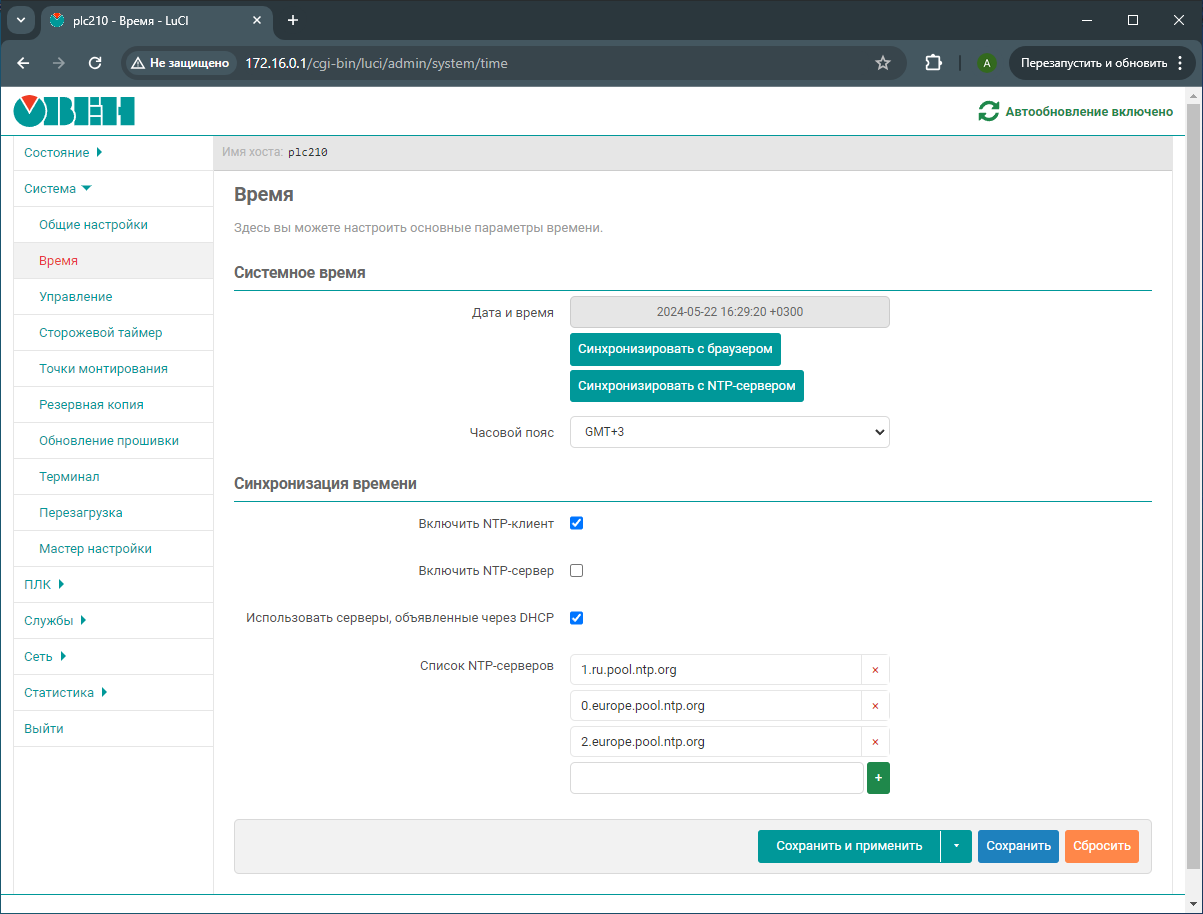Screen dimensions: 1203x914
Task: Click Синхронизировать с браузером button
Action: pos(675,350)
